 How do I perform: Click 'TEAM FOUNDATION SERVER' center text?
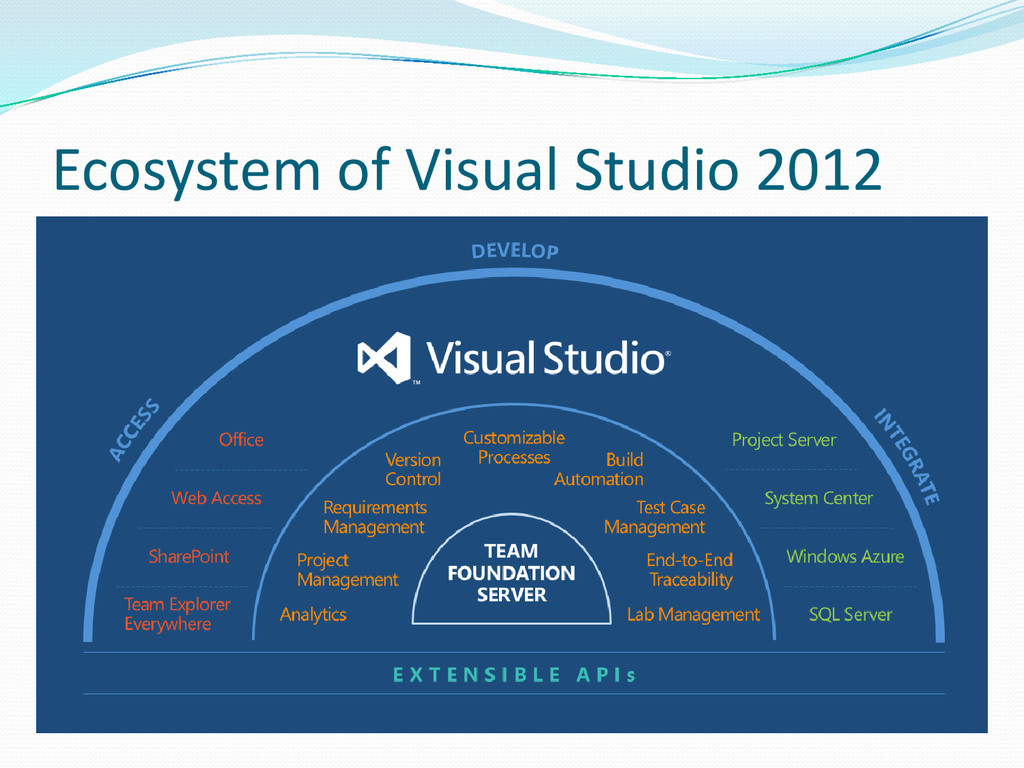[x=511, y=573]
